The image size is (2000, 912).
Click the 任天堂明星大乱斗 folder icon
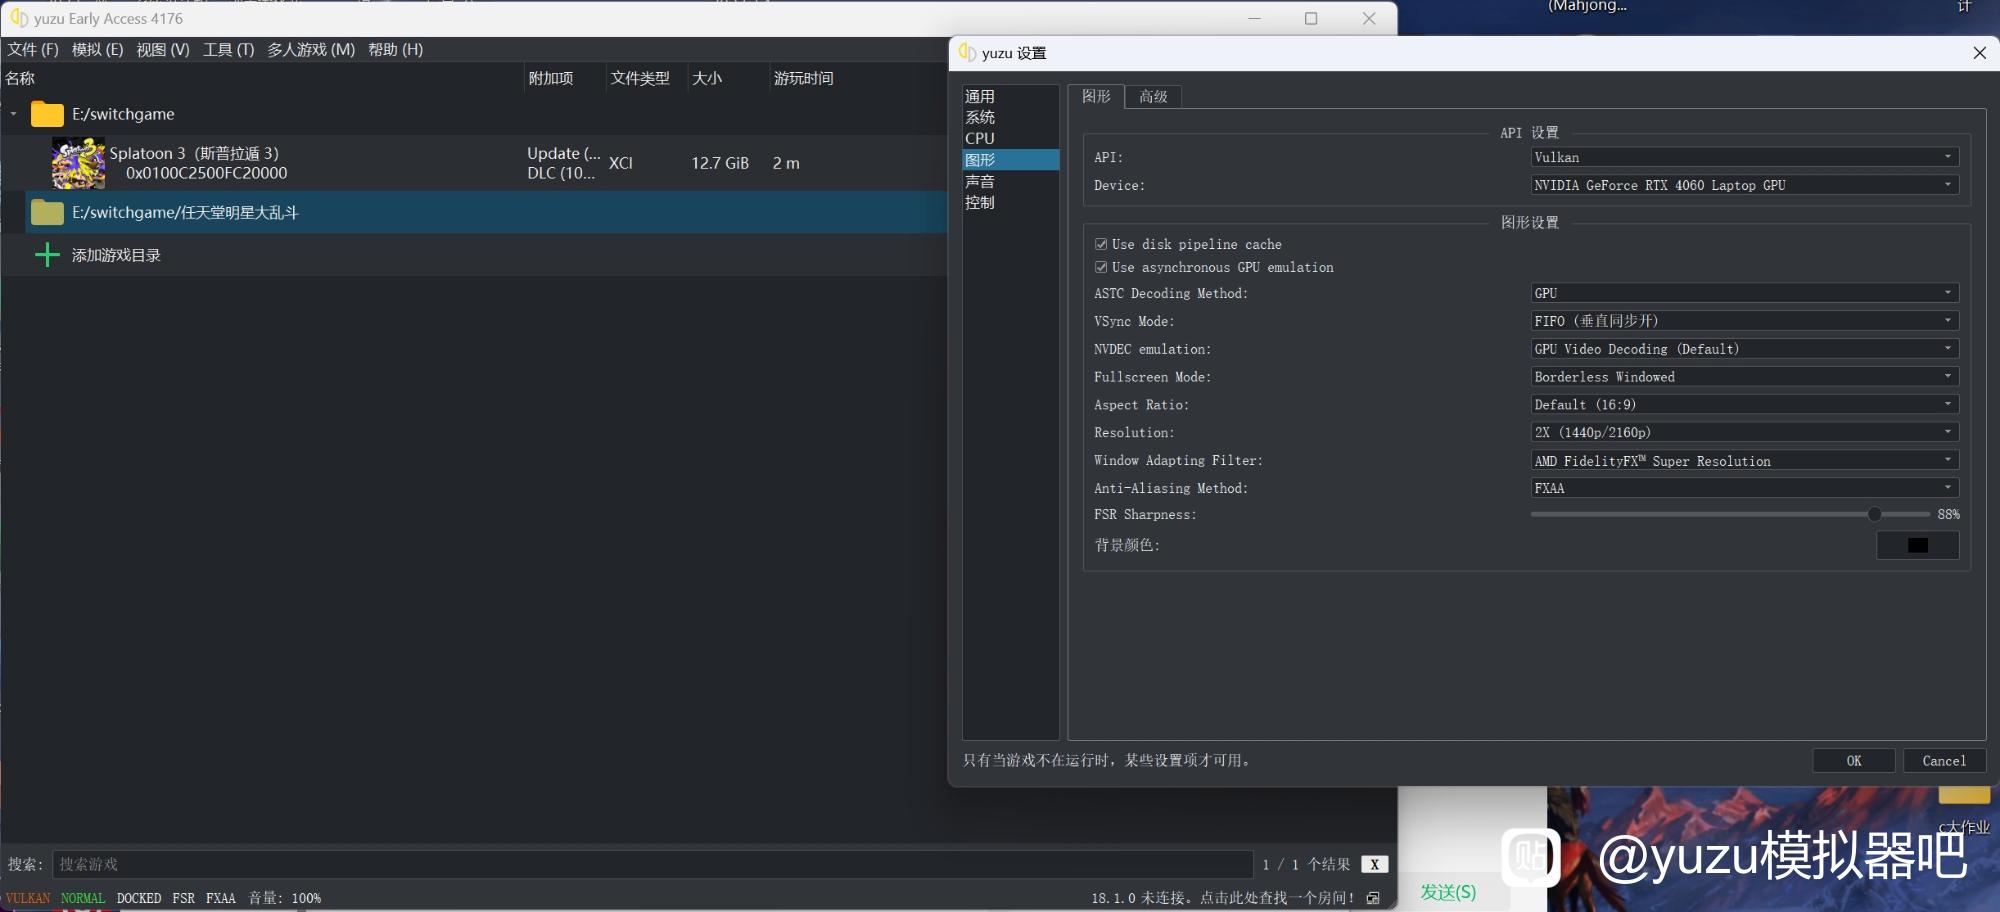click(47, 212)
